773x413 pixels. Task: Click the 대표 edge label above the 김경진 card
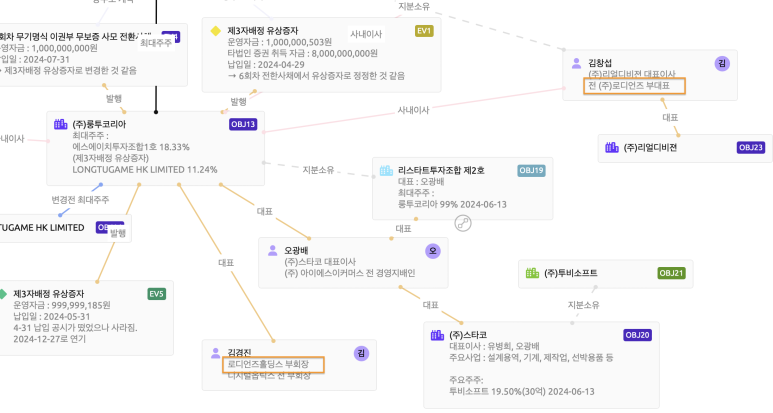tap(226, 263)
